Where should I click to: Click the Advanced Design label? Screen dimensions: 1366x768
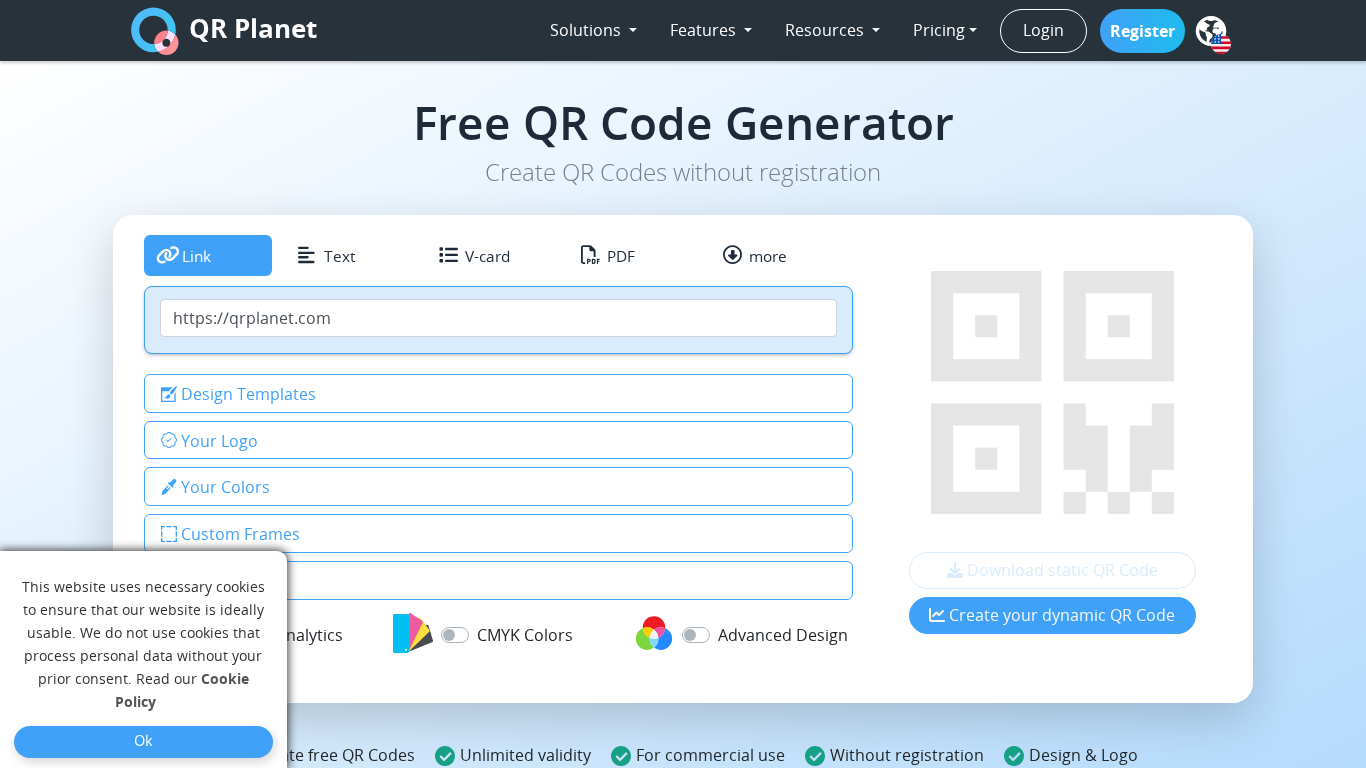click(x=783, y=635)
